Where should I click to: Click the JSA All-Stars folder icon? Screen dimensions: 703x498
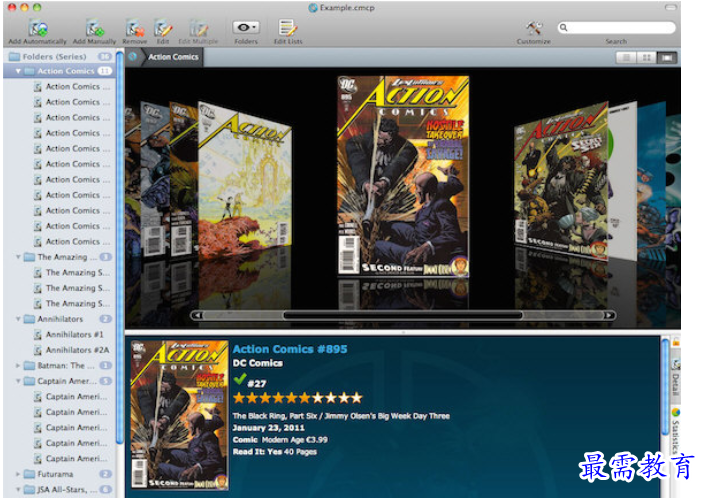pos(30,489)
